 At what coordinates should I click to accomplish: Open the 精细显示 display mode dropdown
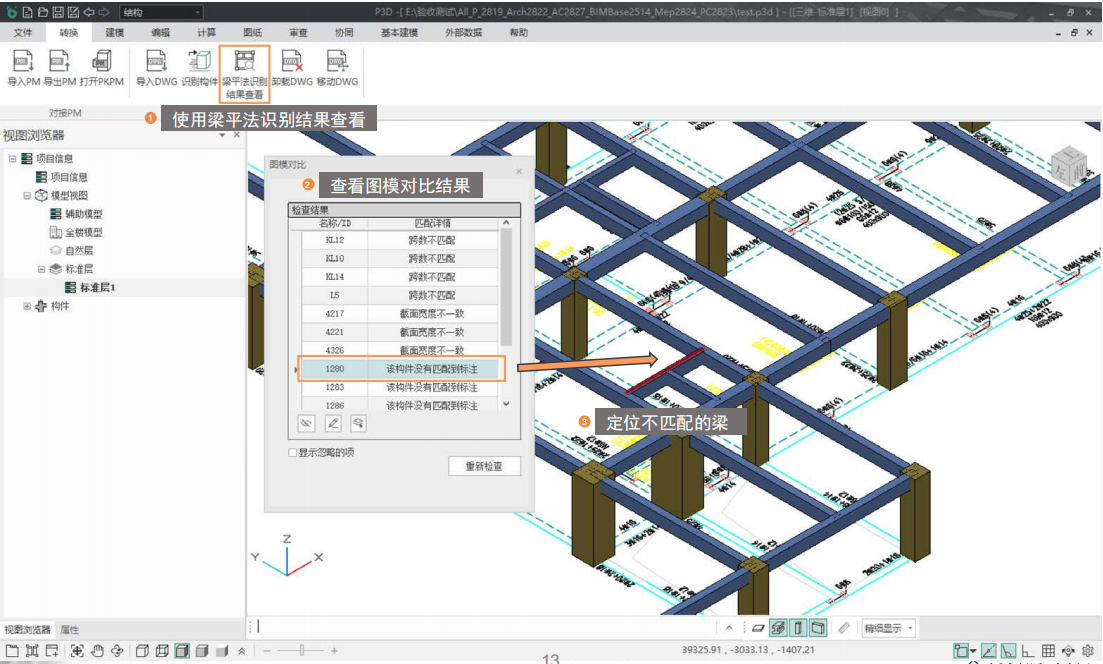click(889, 628)
